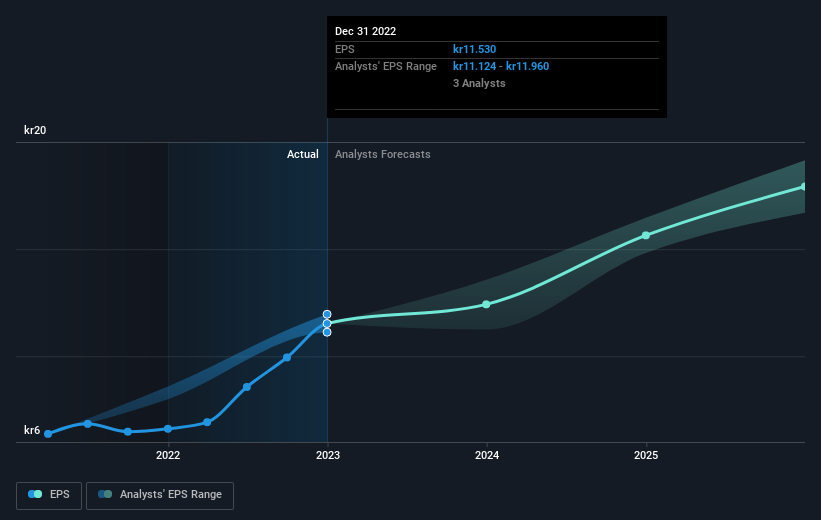
Task: Select the lower analyst range marker at 2023
Action: click(327, 332)
